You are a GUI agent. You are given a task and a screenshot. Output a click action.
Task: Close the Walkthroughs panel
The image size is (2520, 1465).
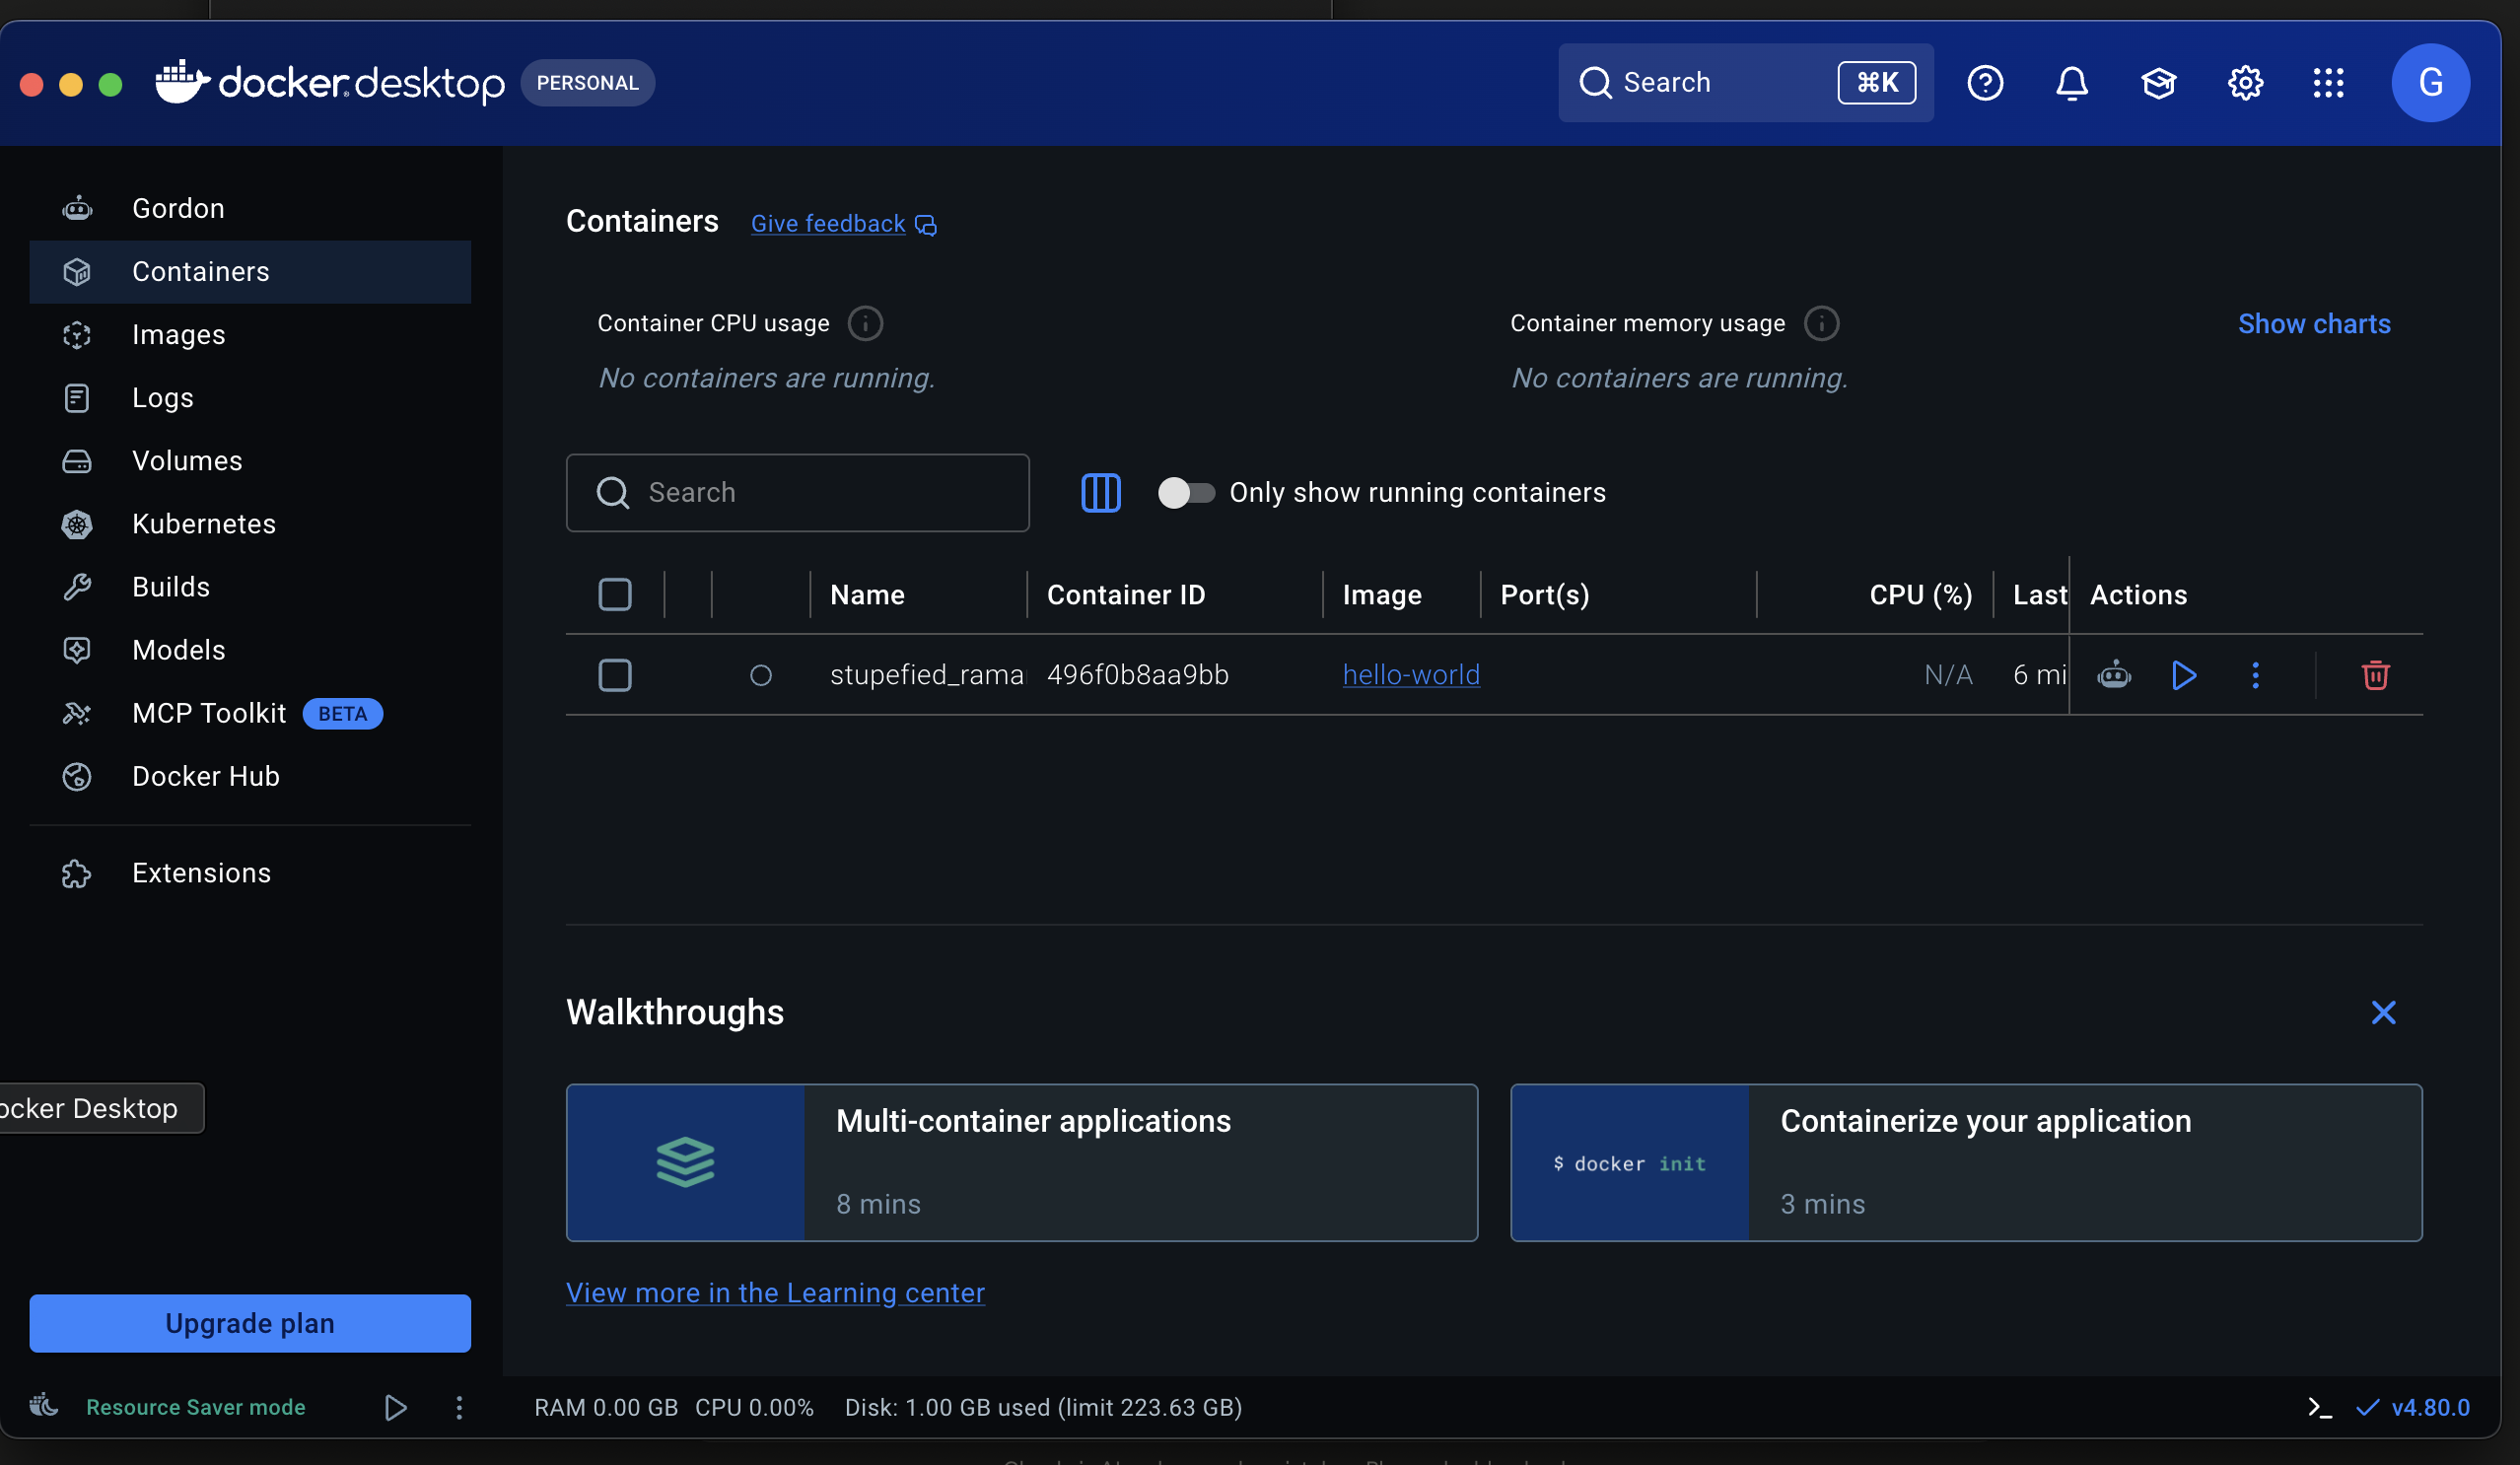coord(2383,1012)
